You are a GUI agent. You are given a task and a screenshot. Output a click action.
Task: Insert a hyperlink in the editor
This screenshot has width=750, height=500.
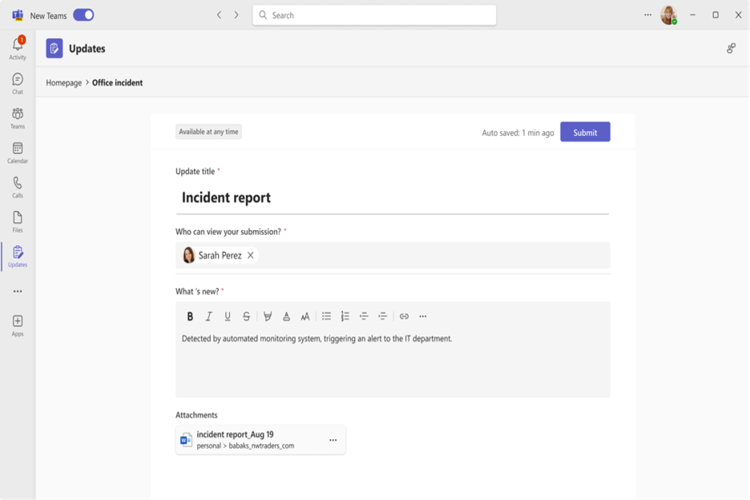tap(404, 316)
